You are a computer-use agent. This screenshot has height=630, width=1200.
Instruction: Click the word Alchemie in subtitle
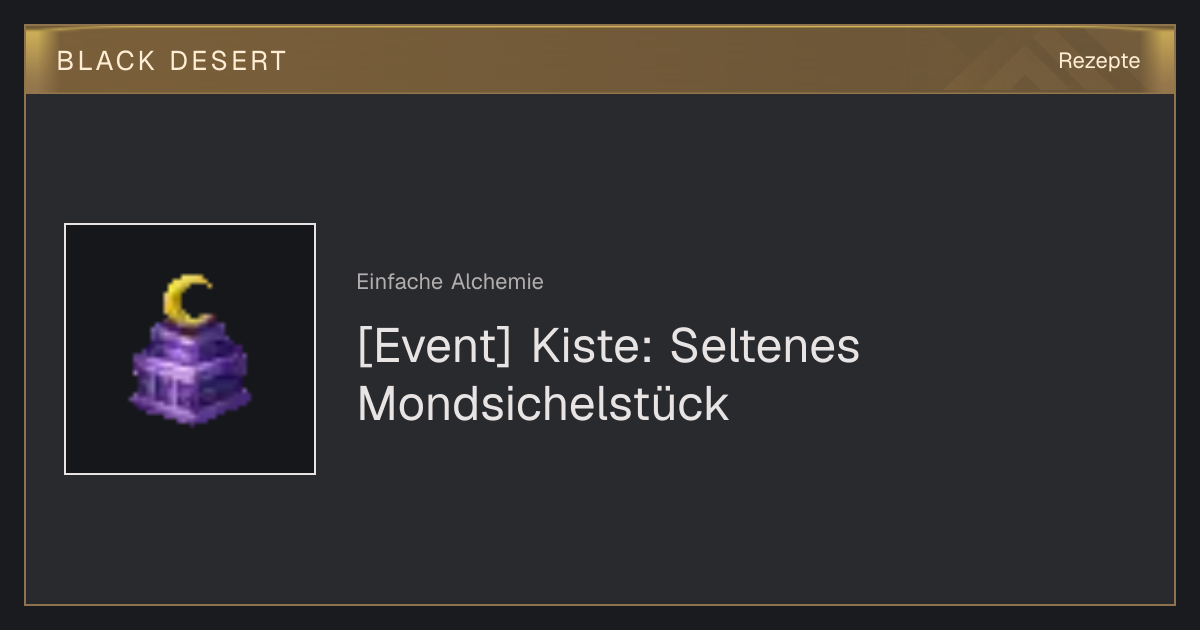pyautogui.click(x=497, y=282)
